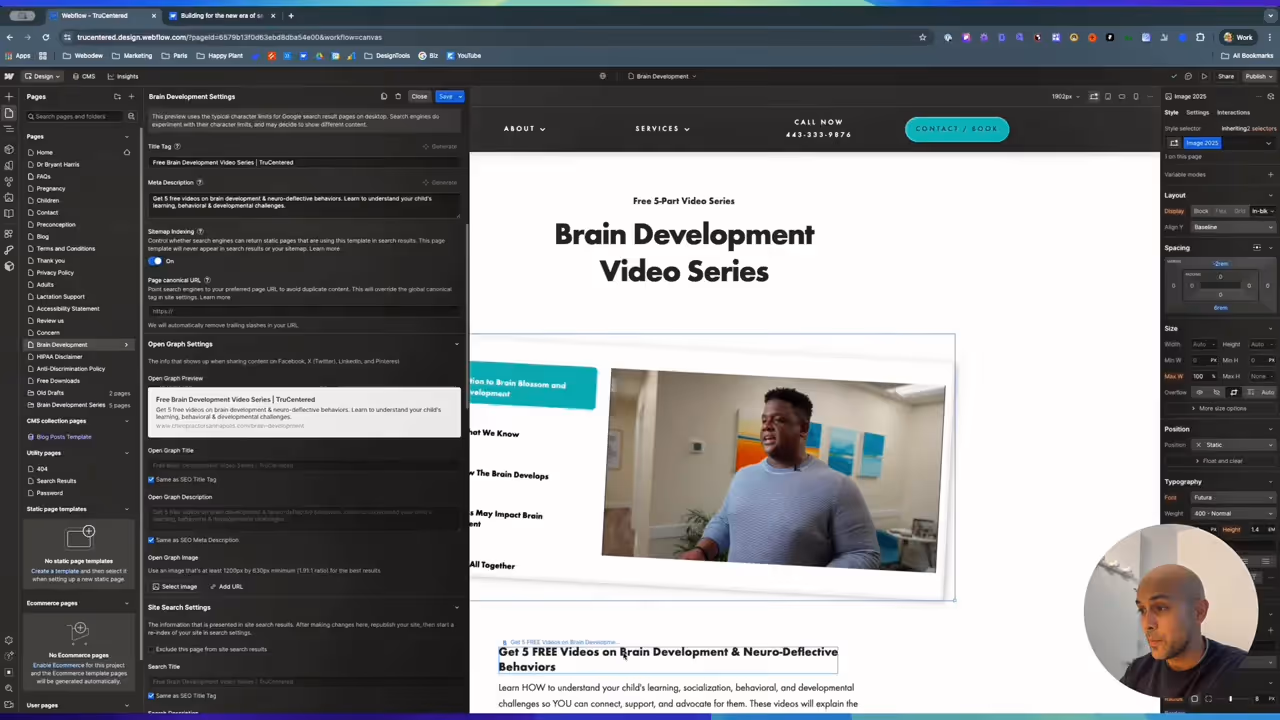Open the Brain Development Series folder
The image size is (1280, 720).
pyautogui.click(x=71, y=405)
